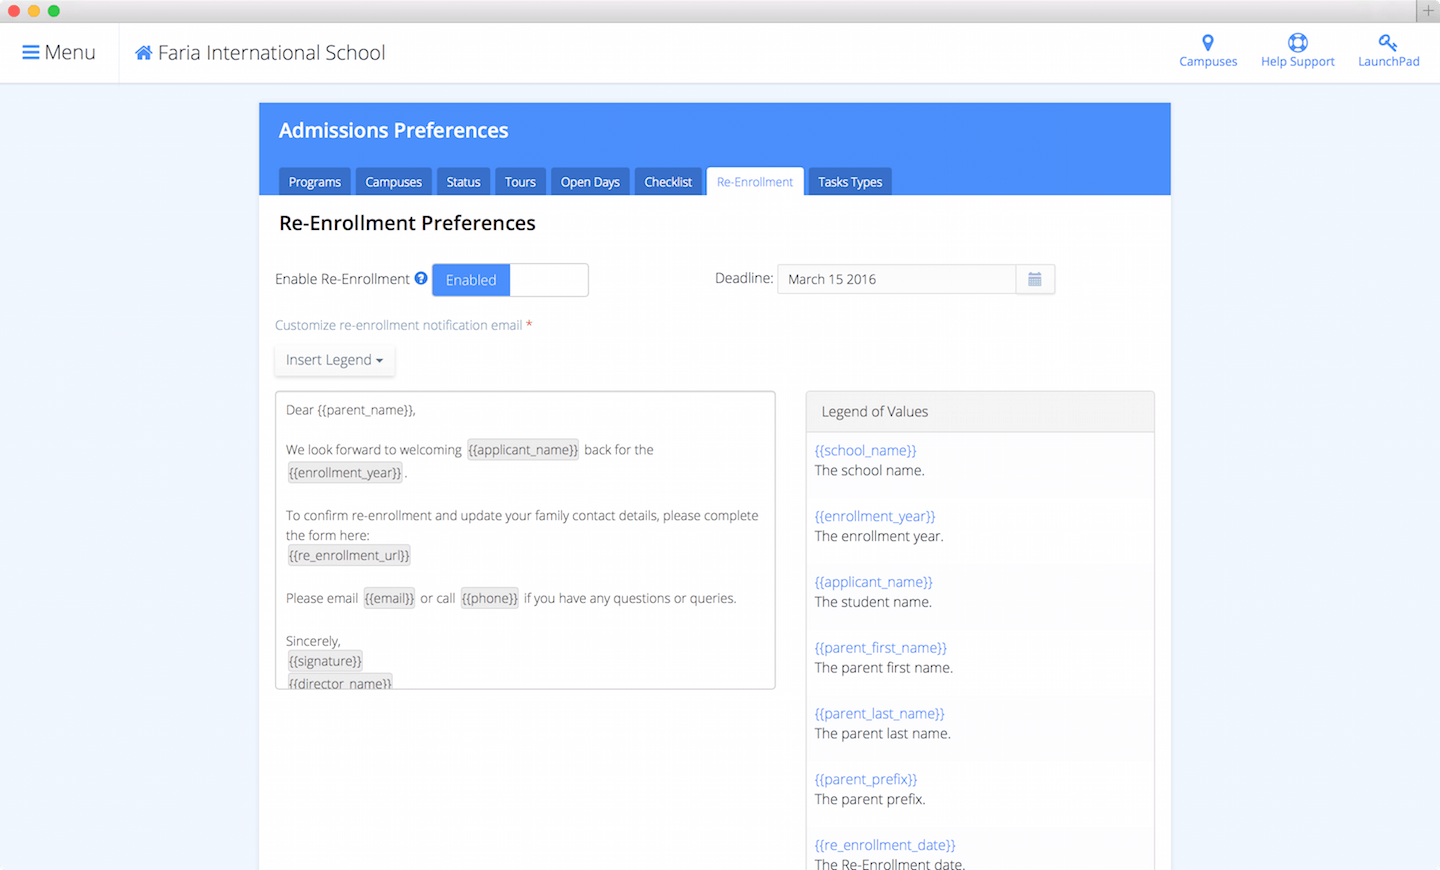Select the {{applicant_name}} tag in the email body
The width and height of the screenshot is (1440, 870).
point(523,450)
